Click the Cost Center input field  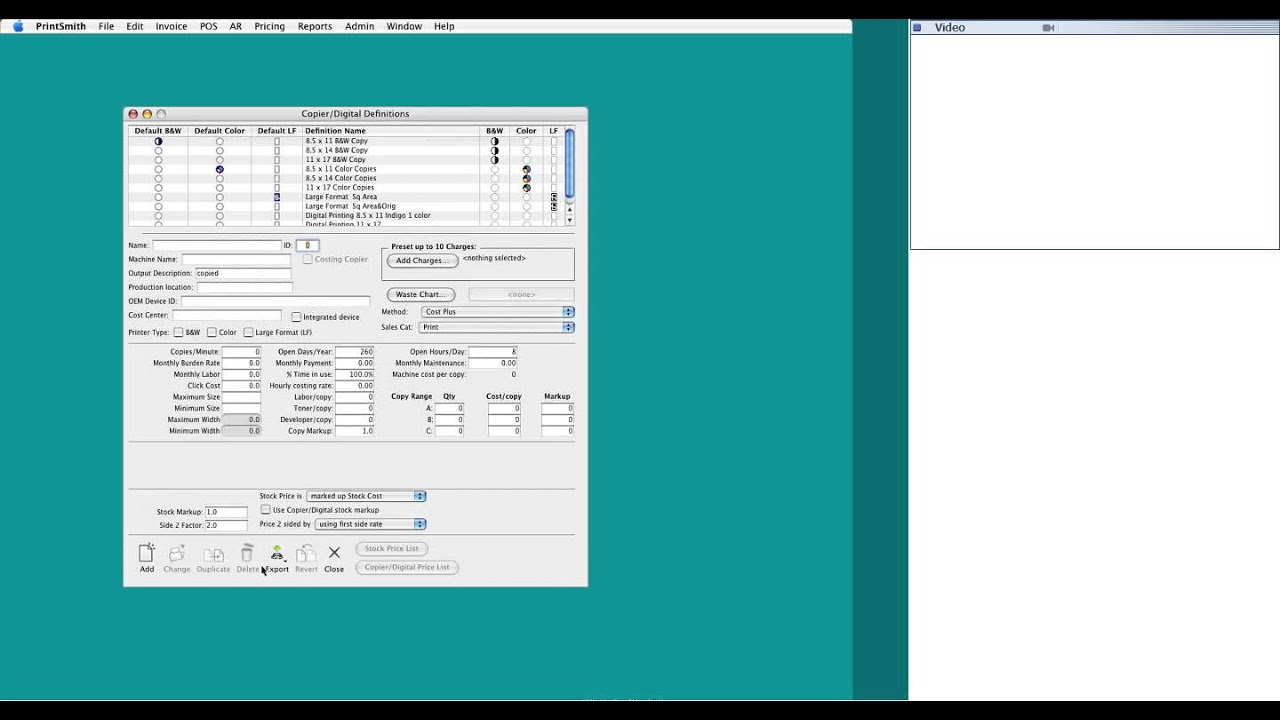pyautogui.click(x=226, y=315)
